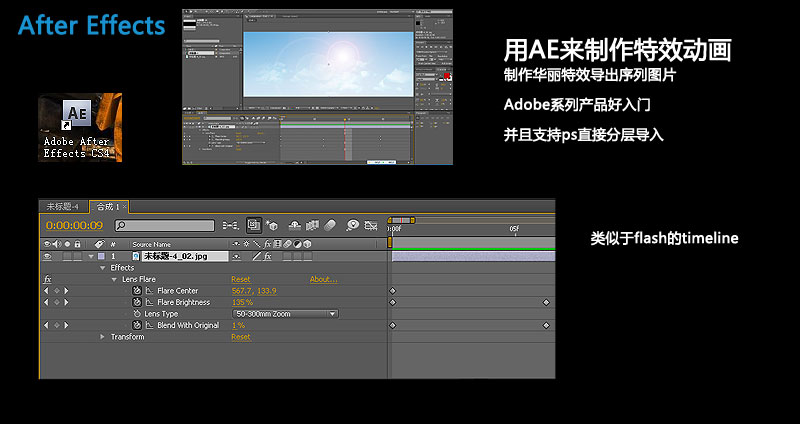Click the Flare Brightness value 135 %

pos(242,302)
